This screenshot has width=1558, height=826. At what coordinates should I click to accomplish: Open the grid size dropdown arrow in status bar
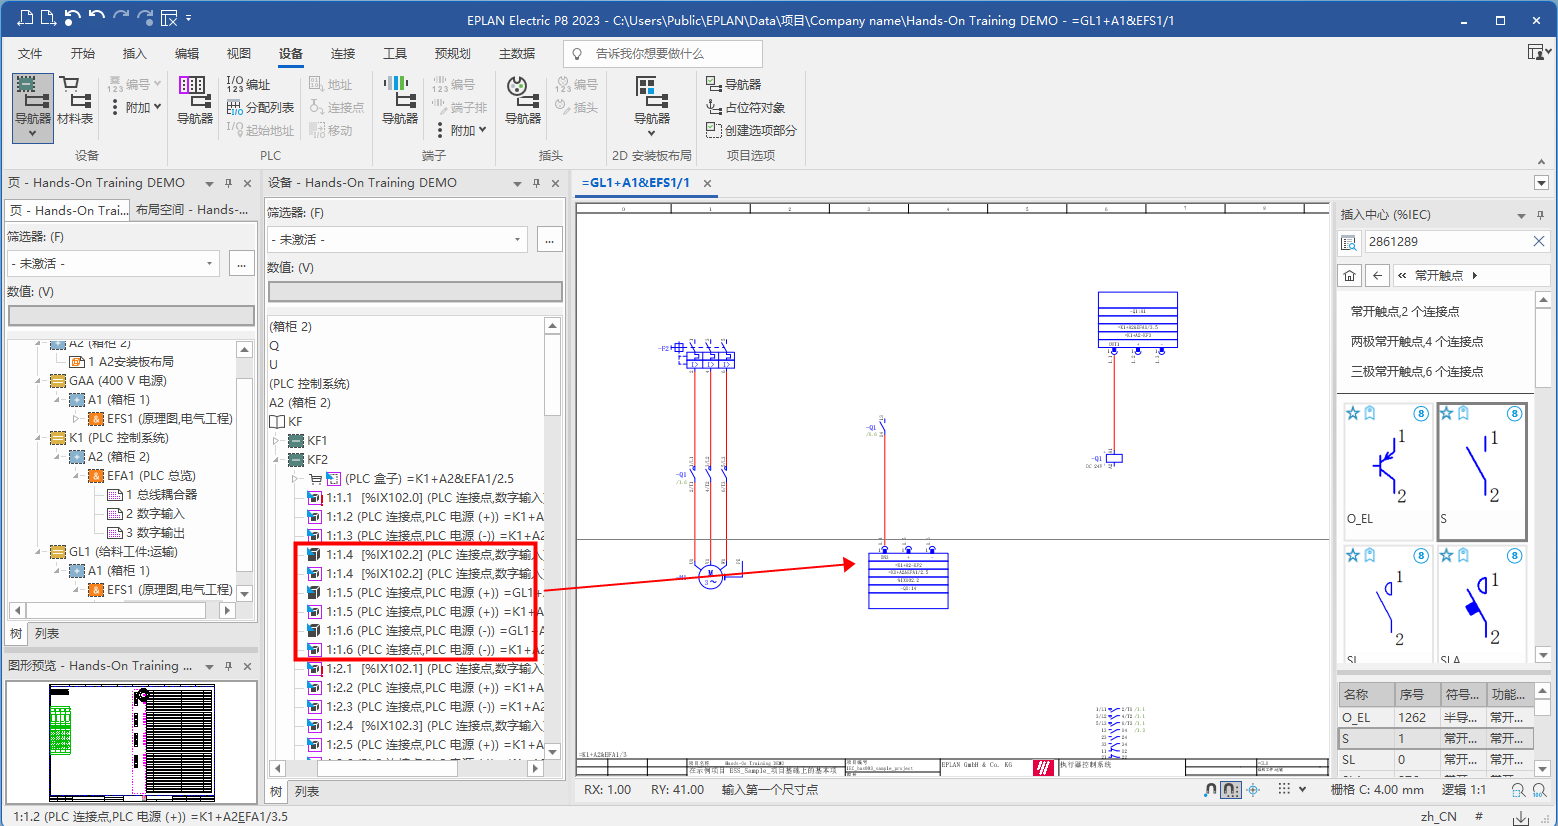pos(1302,790)
